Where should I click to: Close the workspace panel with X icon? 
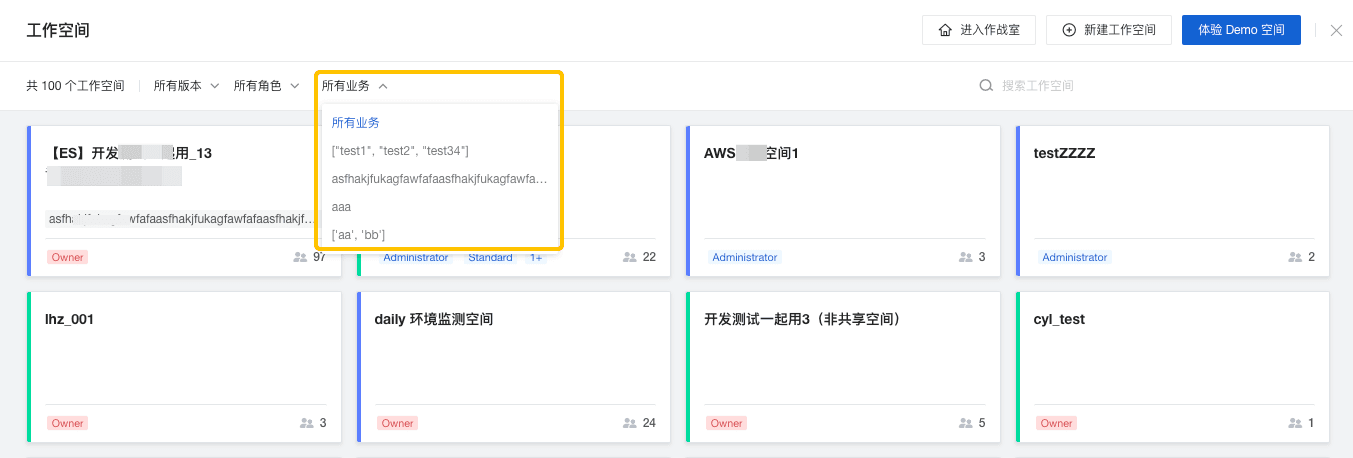[1336, 30]
